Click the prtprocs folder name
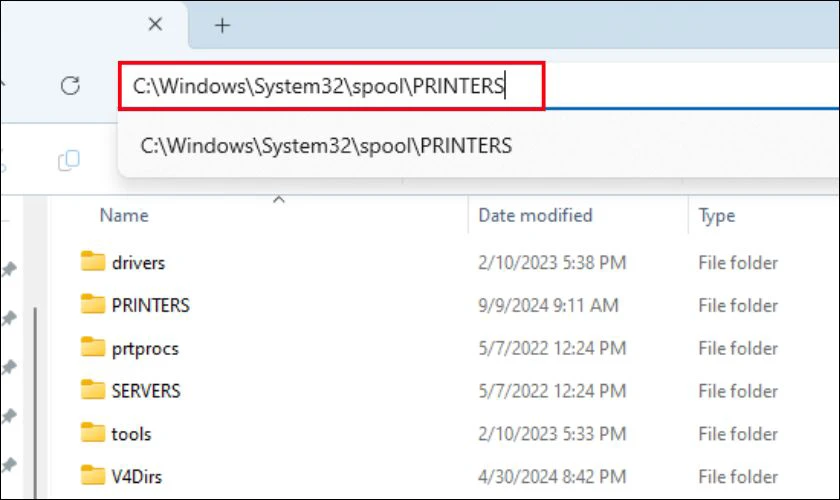840x500 pixels. pos(145,349)
